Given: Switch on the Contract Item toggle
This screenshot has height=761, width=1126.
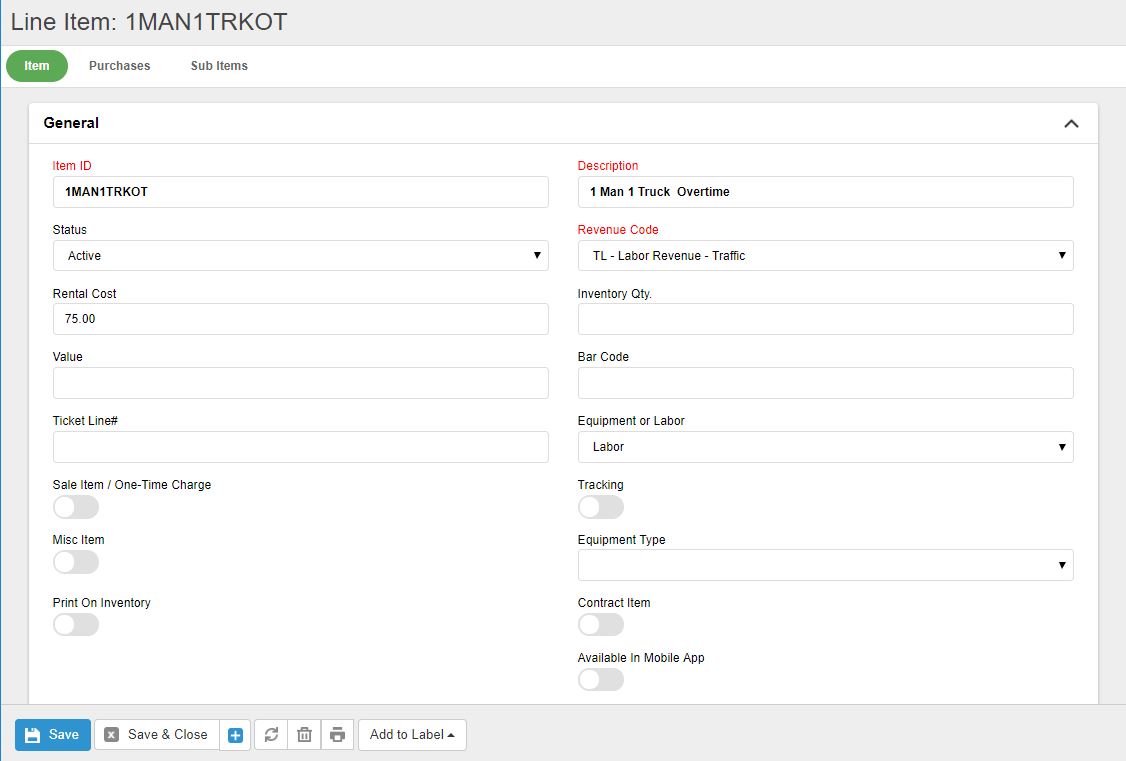Looking at the screenshot, I should coord(601,625).
